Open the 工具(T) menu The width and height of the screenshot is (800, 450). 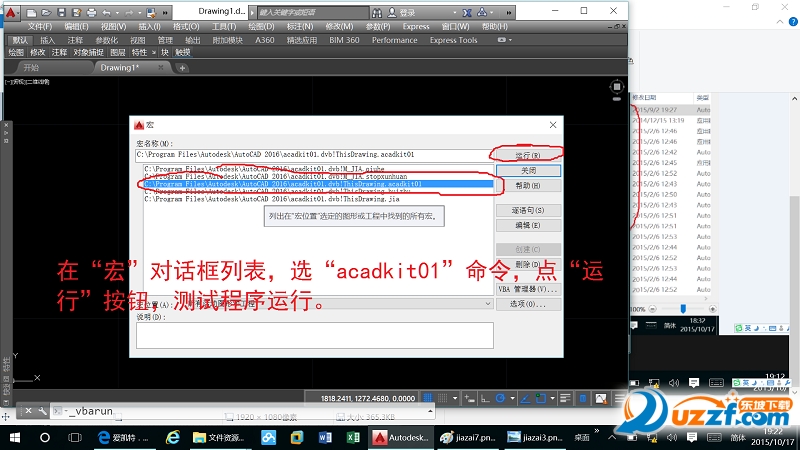(x=224, y=27)
